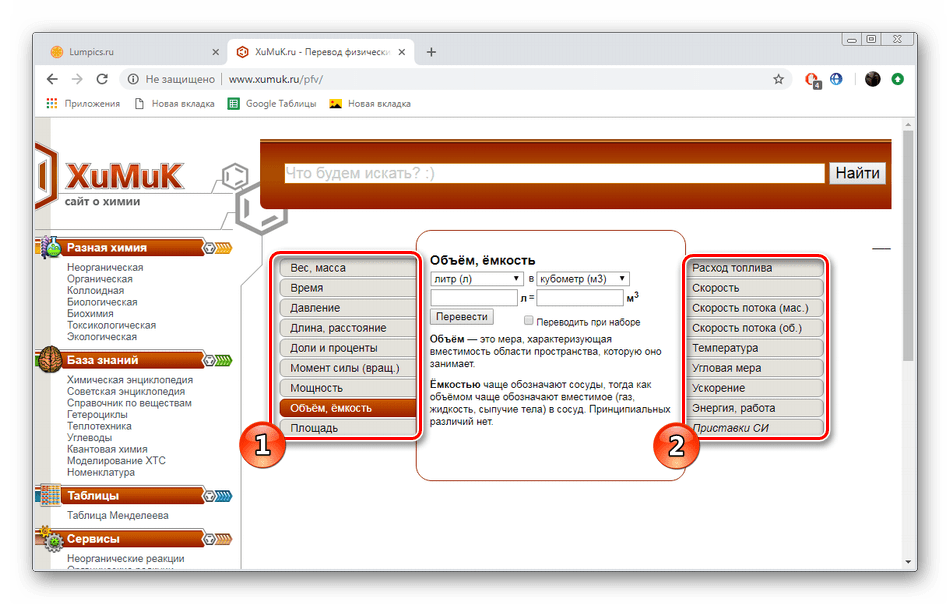
Task: Go back with the browser back arrow
Action: [x=52, y=79]
